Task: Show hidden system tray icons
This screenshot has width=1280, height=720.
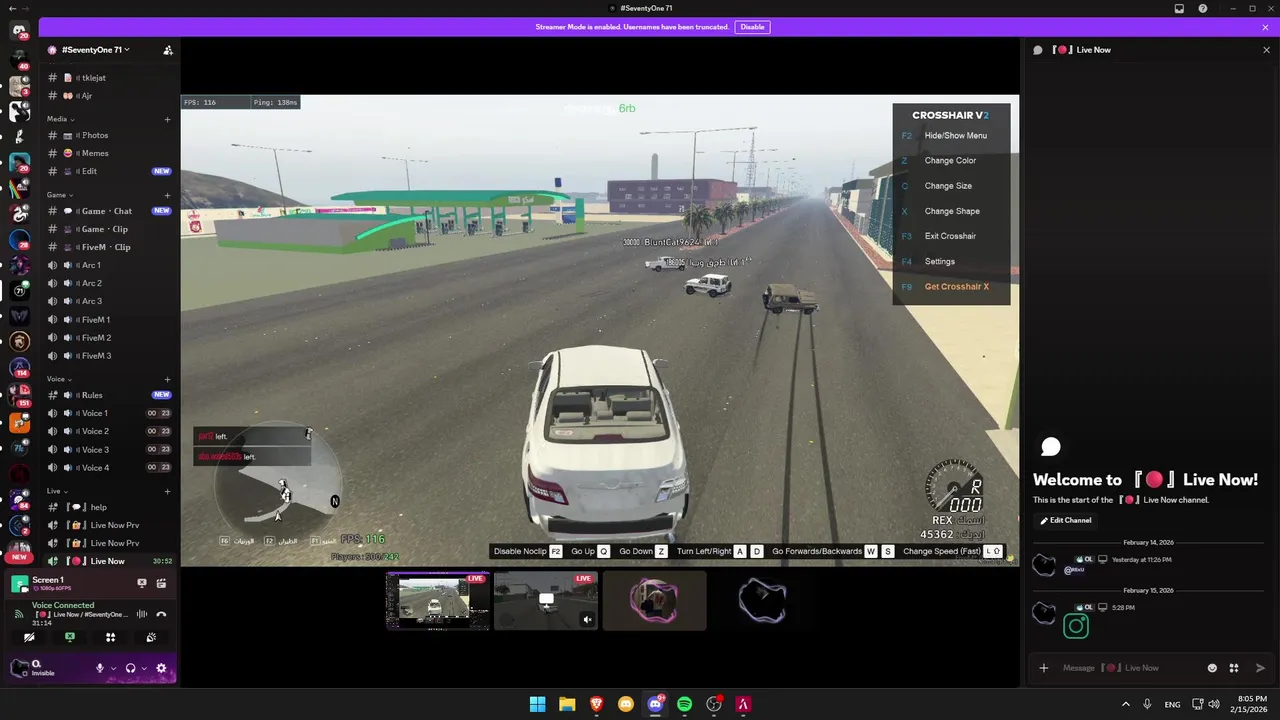Action: pos(1125,704)
